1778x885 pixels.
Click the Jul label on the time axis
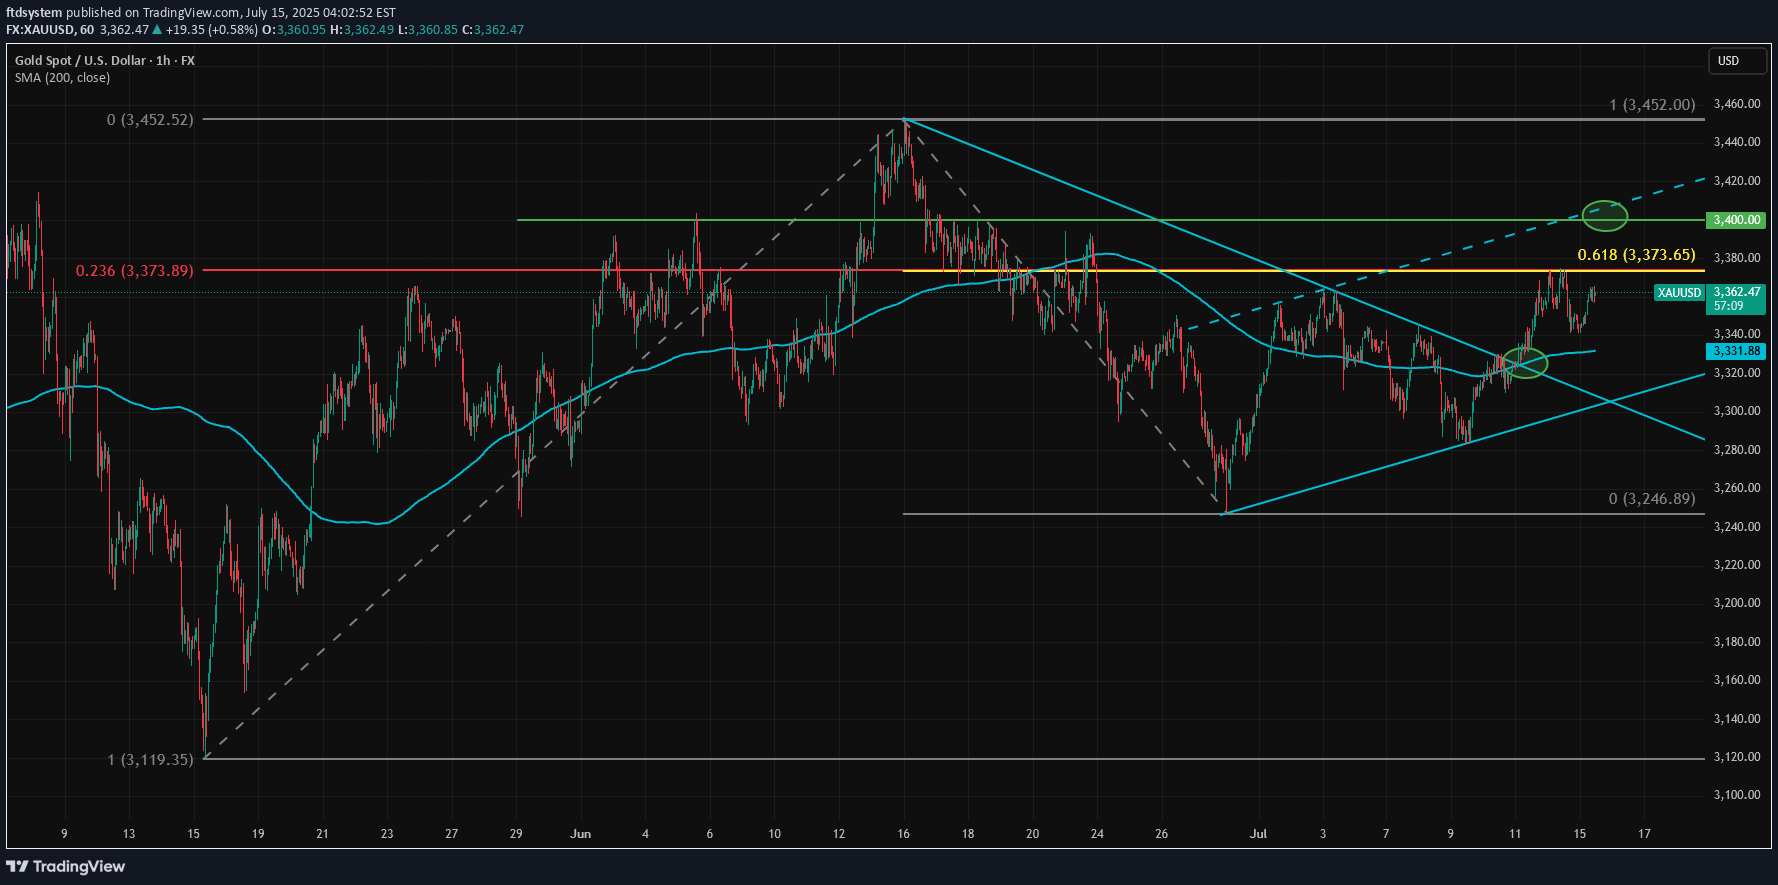(1258, 834)
